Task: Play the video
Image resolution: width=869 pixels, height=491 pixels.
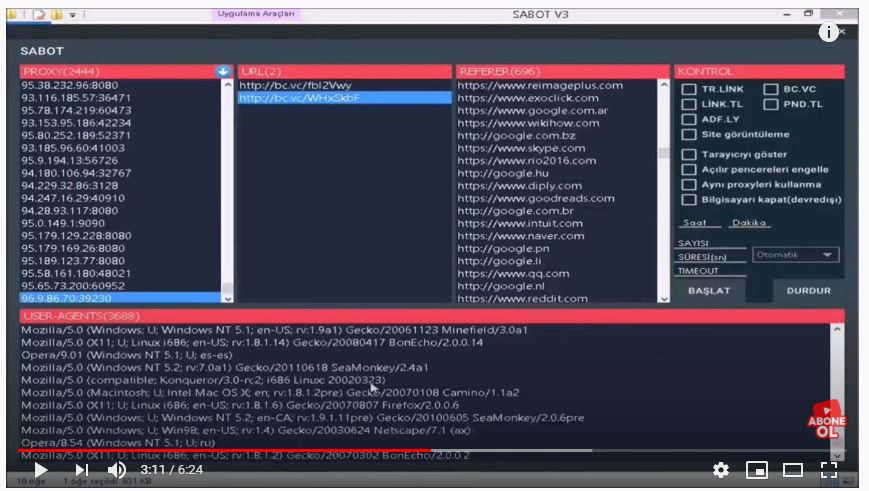Action: coord(40,470)
